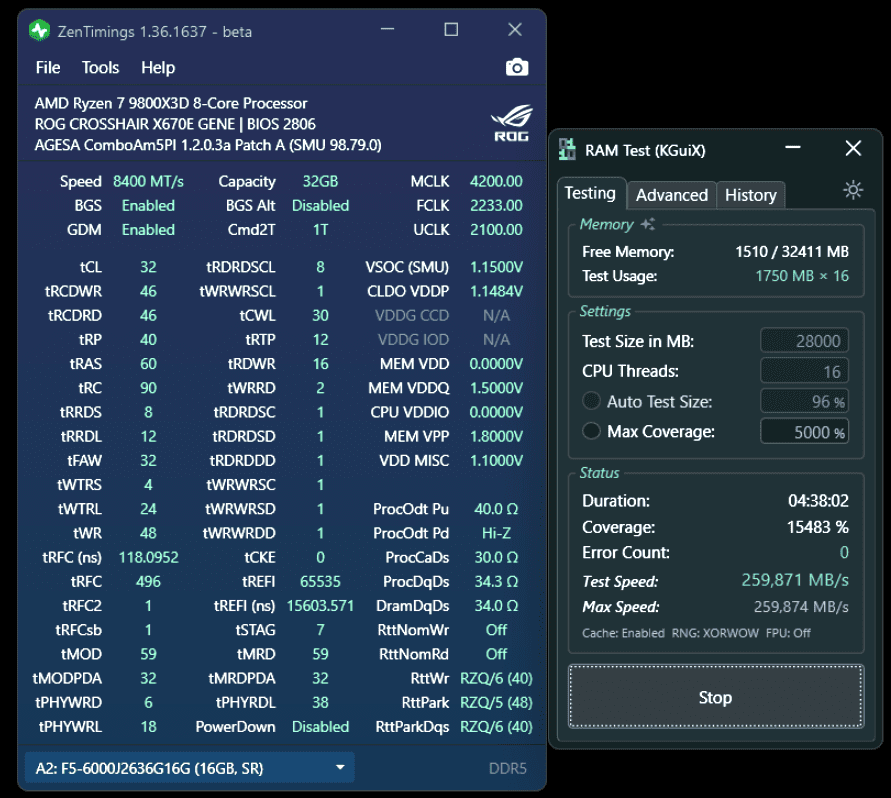The width and height of the screenshot is (891, 798).
Task: Click the tRC value 90
Action: [148, 388]
